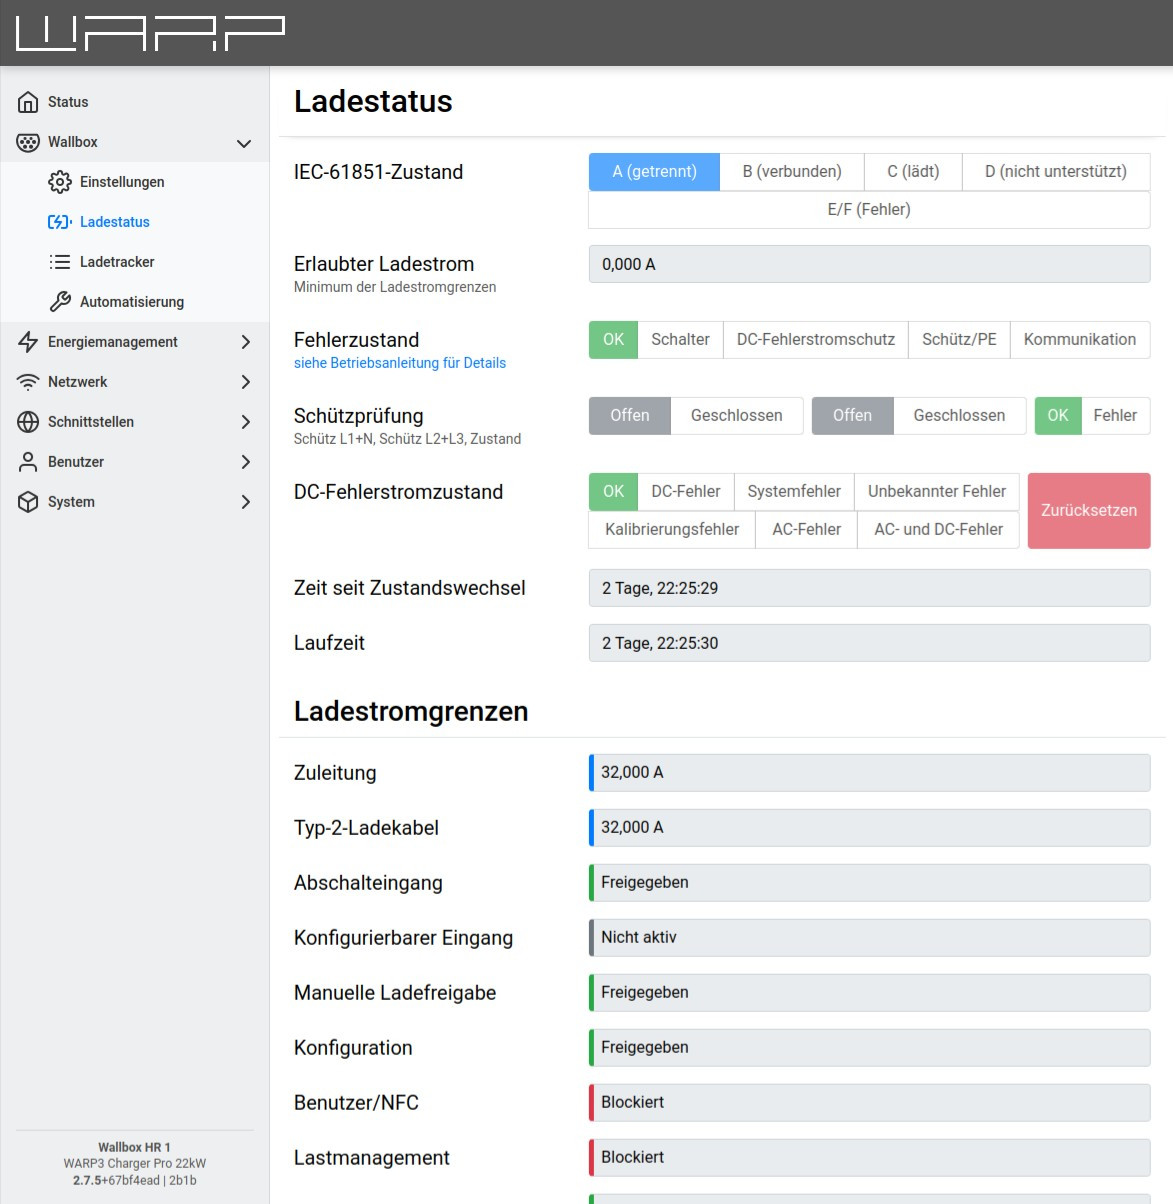Click the Schnittstellen globe icon

(28, 422)
